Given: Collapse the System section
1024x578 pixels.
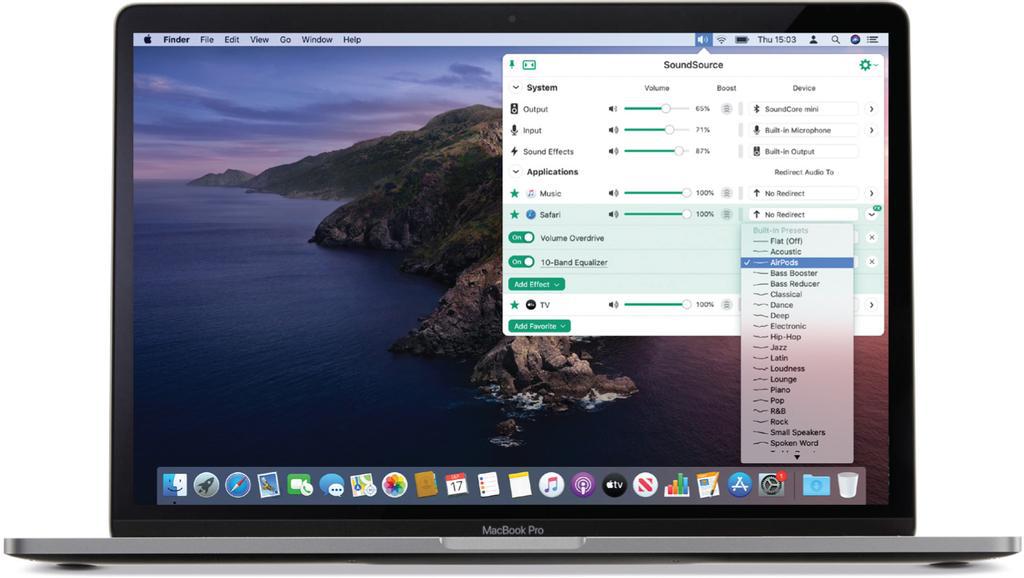Looking at the screenshot, I should click(516, 88).
